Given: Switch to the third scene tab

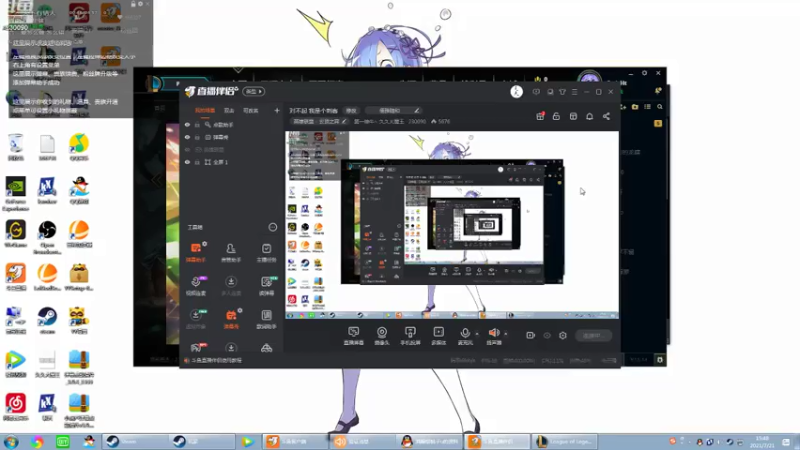Looking at the screenshot, I should click(251, 110).
